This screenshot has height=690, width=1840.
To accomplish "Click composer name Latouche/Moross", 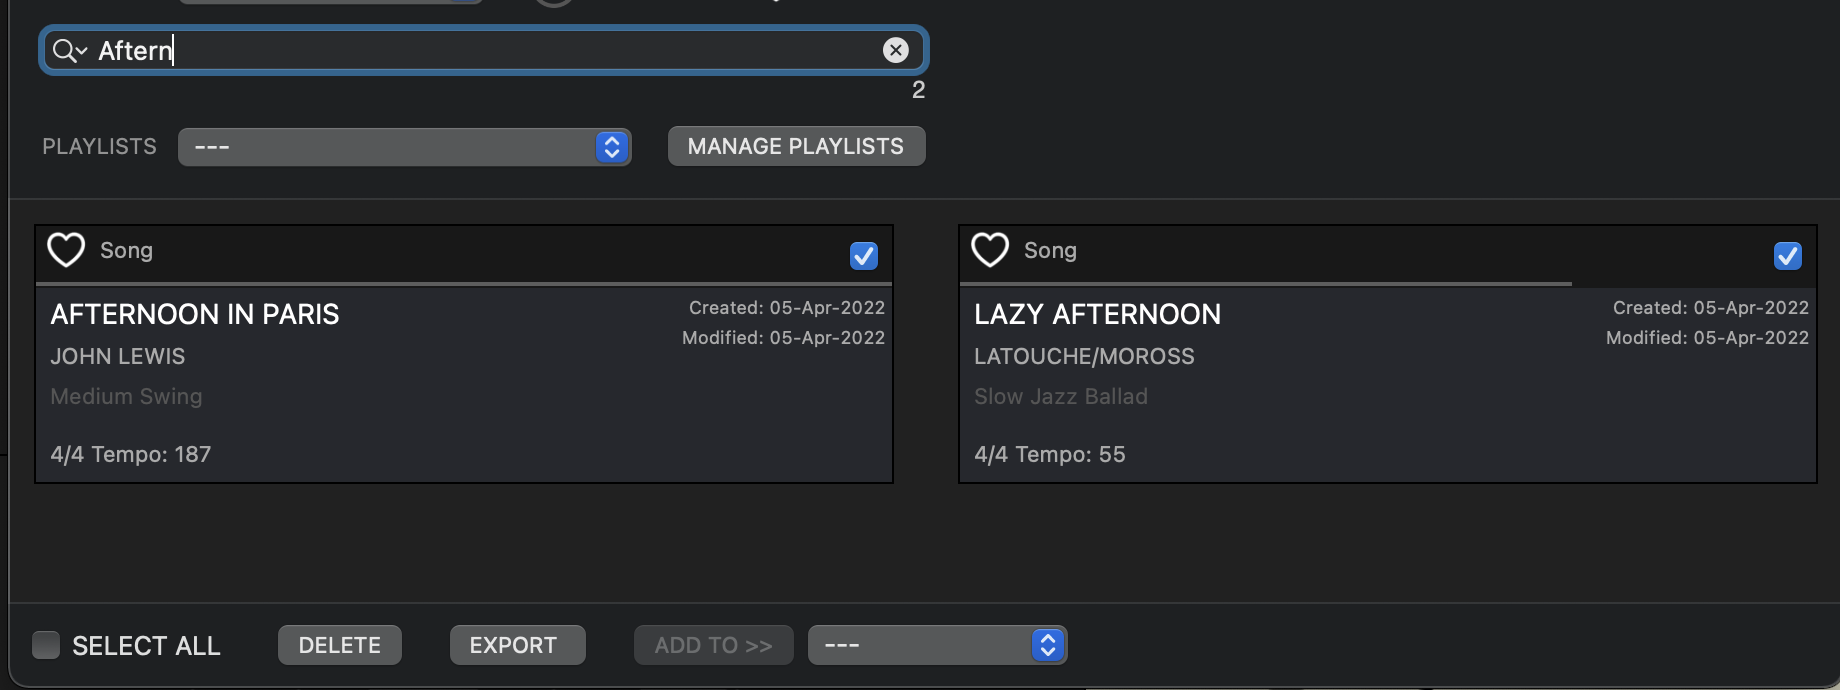I will 1084,356.
